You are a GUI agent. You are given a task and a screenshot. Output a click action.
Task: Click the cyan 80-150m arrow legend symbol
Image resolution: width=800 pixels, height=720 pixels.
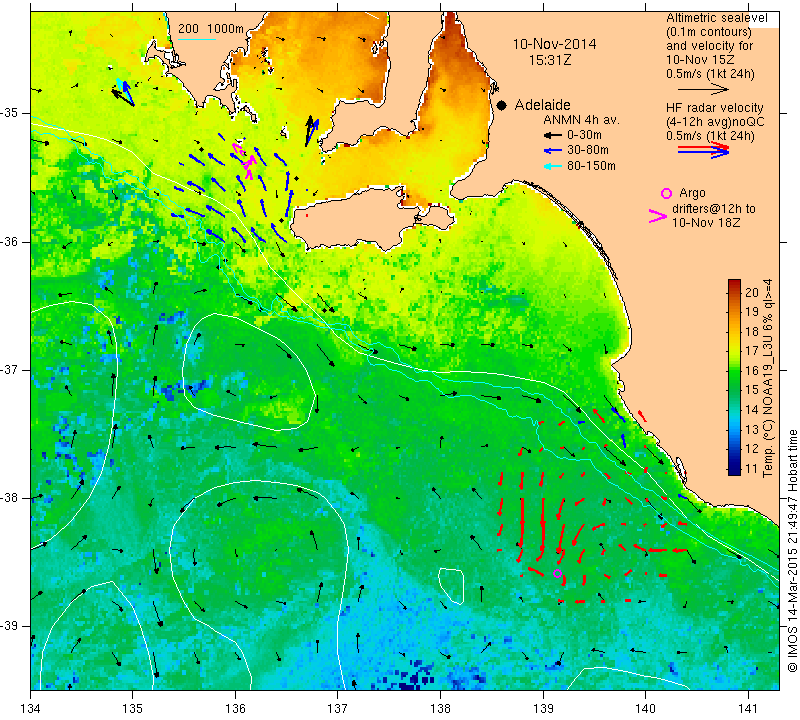(x=553, y=166)
